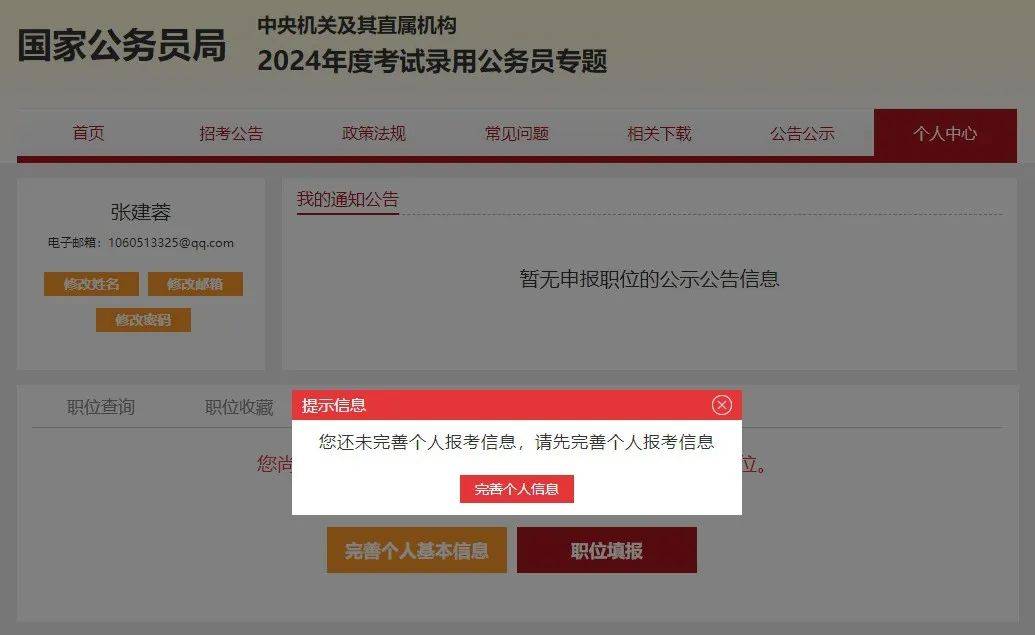Go to the 政策法规 tab
The image size is (1035, 635).
pyautogui.click(x=374, y=133)
